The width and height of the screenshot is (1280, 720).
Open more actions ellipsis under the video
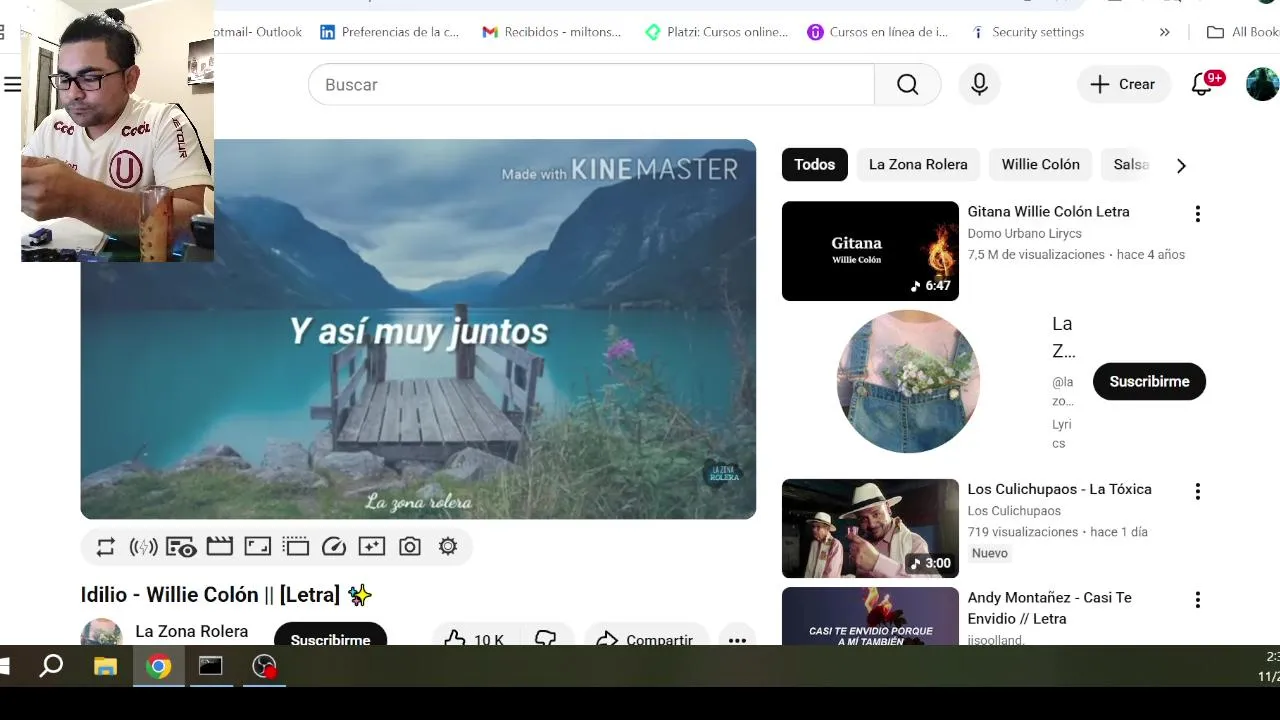(737, 640)
